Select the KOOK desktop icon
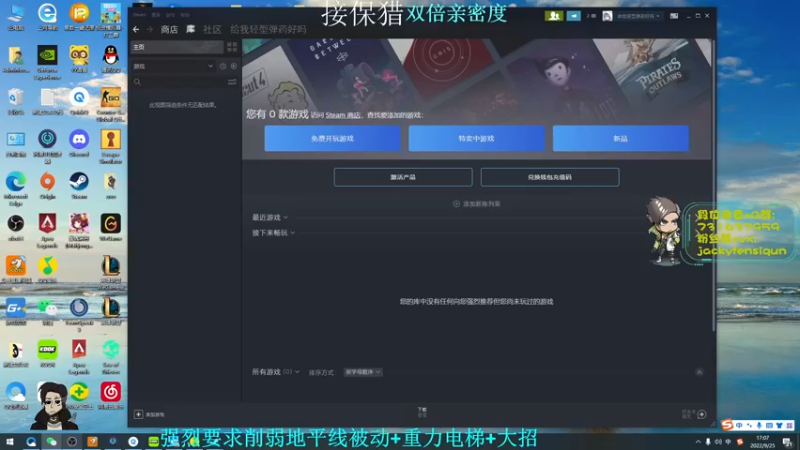Viewport: 800px width, 450px height. pyautogui.click(x=47, y=354)
